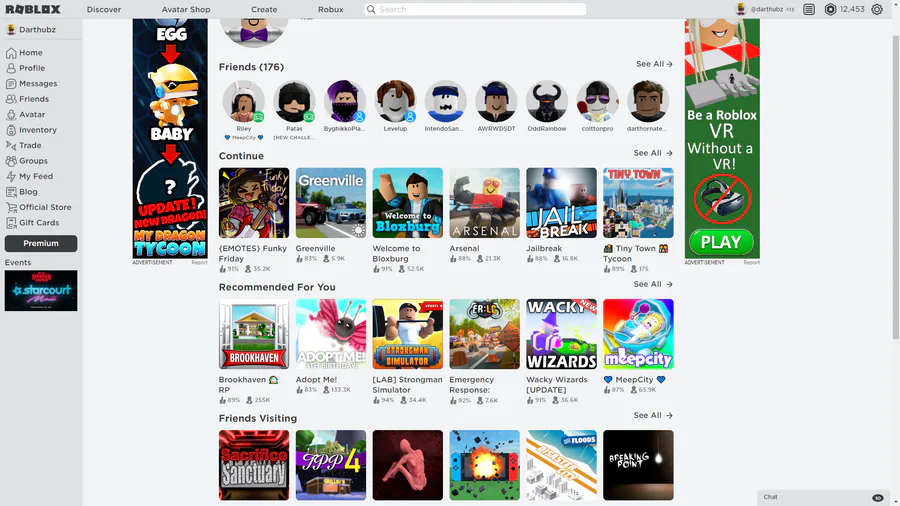This screenshot has height=506, width=900.
Task: Open the MeepCity thumbnail
Action: coord(638,334)
